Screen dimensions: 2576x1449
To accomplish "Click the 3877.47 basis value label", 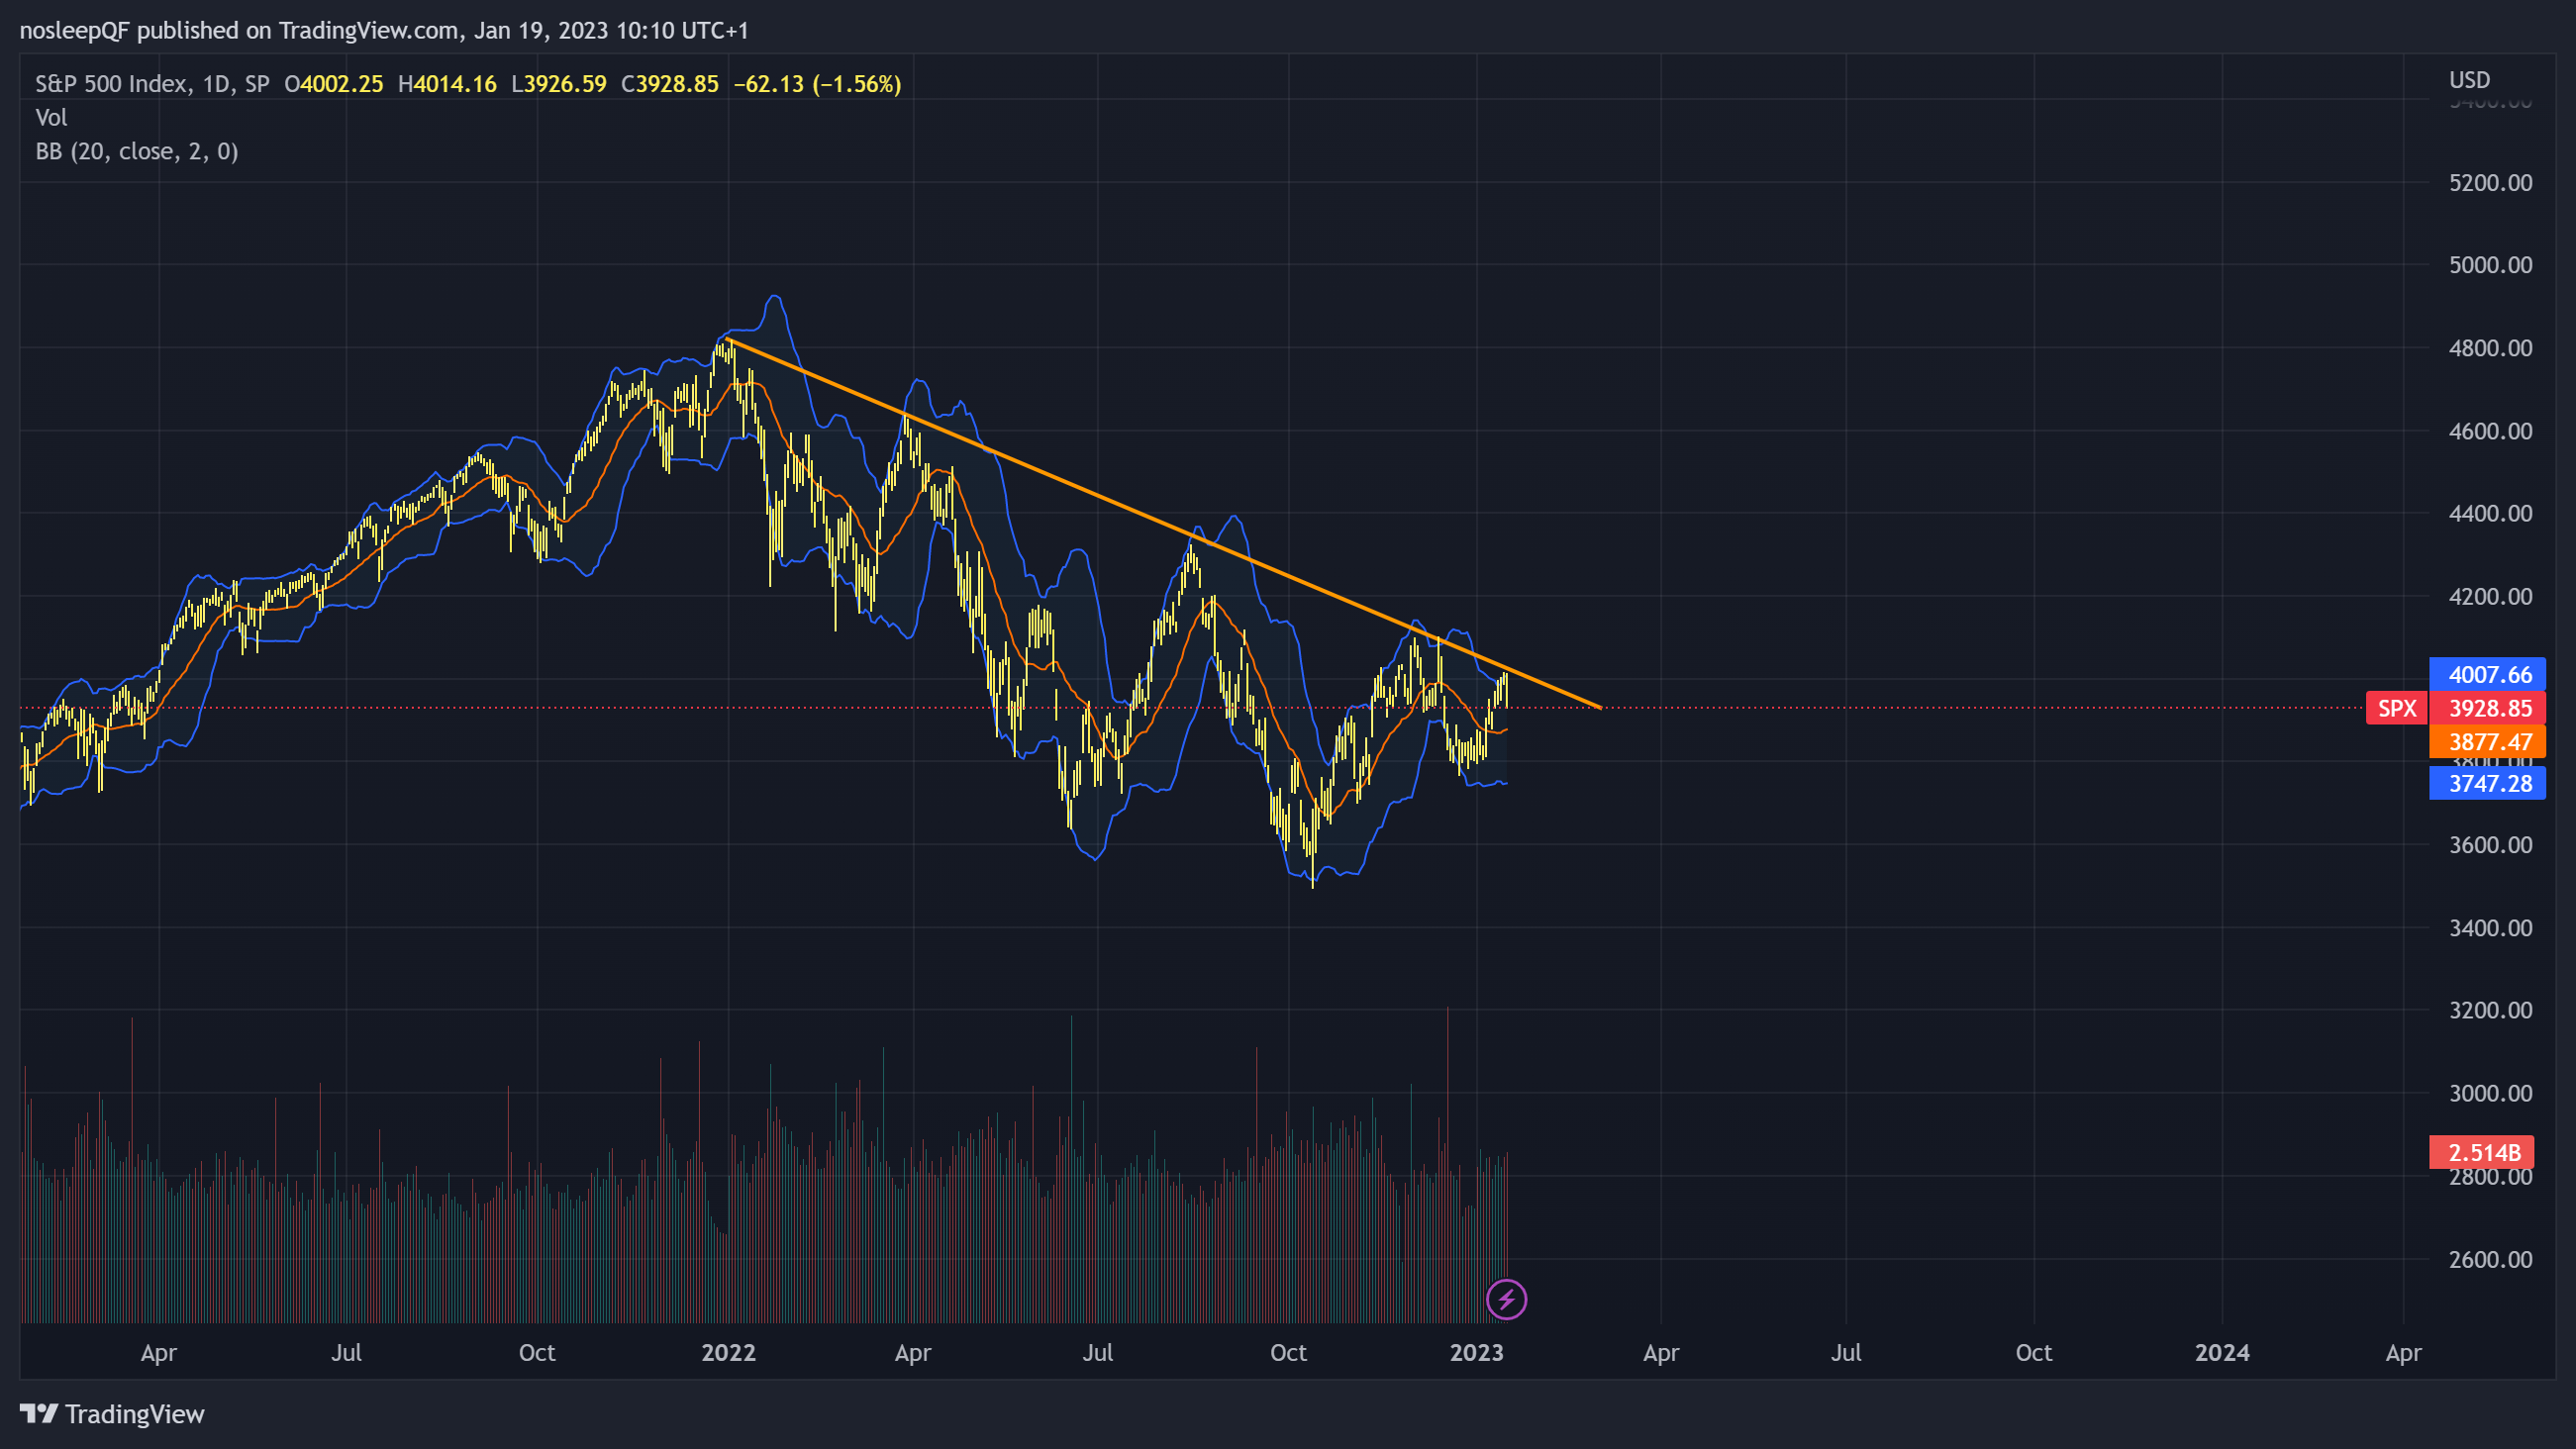I will (2489, 742).
